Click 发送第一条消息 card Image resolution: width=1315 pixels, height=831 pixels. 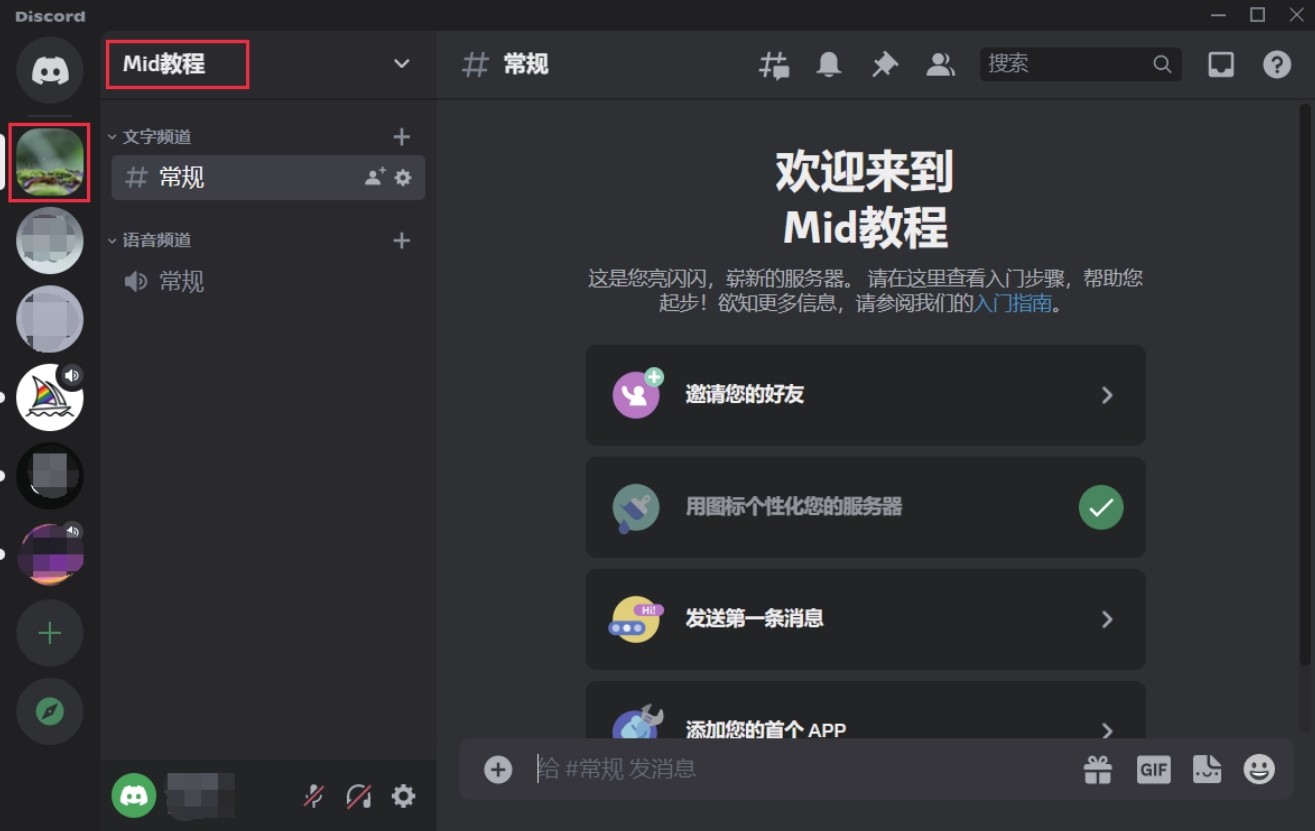pyautogui.click(x=865, y=619)
